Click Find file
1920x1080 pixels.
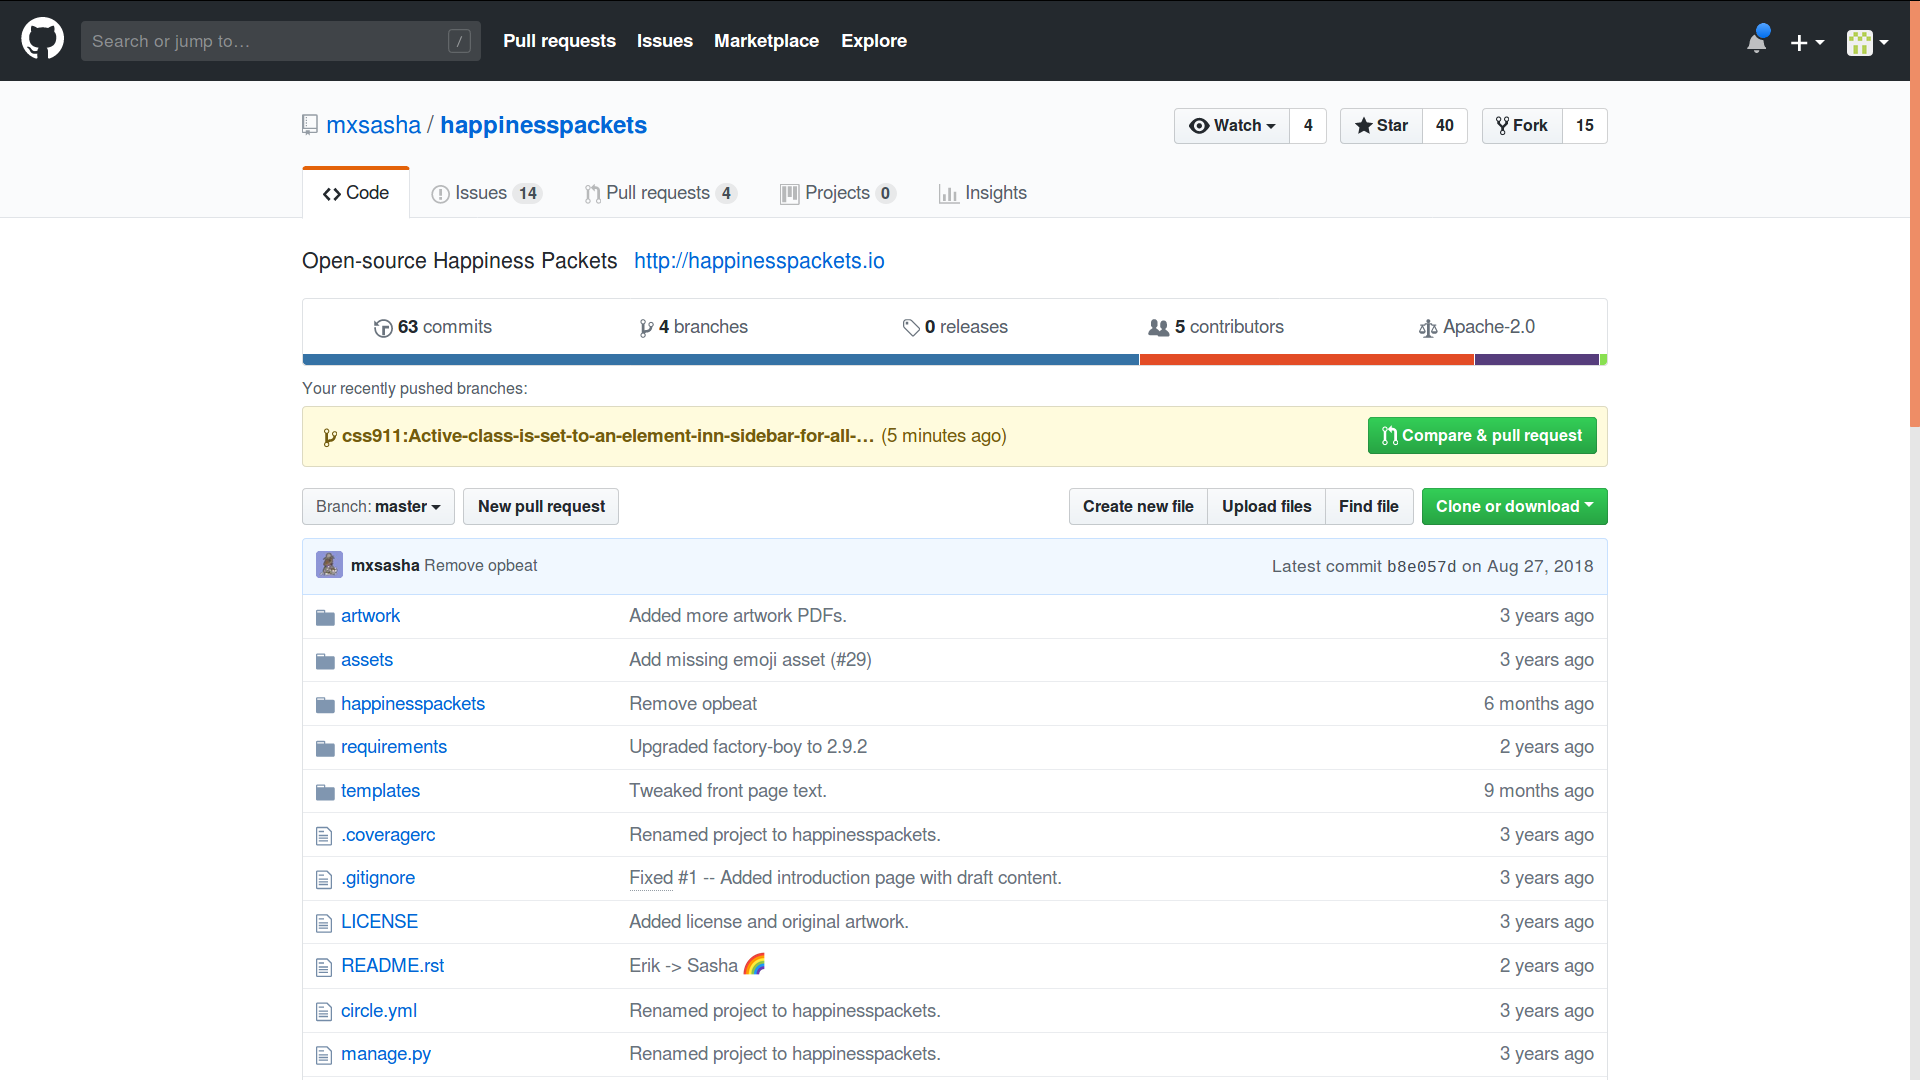click(x=1369, y=507)
